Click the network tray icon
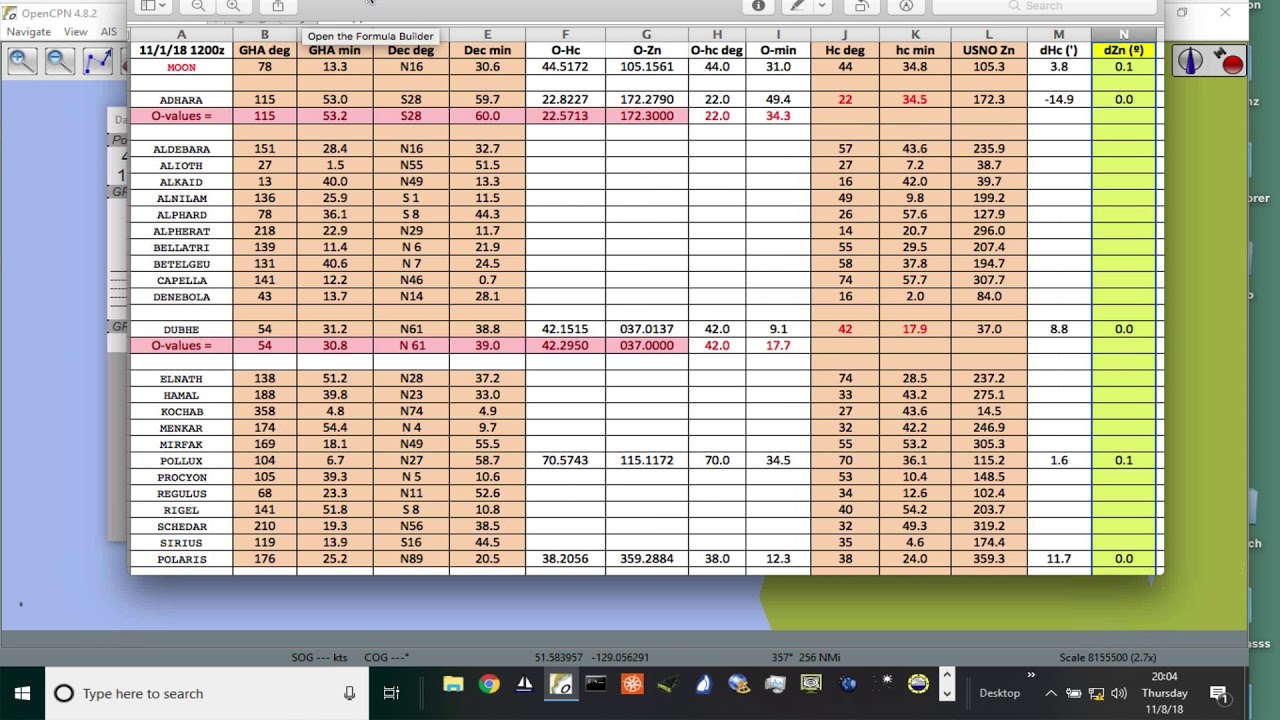 [x=1096, y=693]
